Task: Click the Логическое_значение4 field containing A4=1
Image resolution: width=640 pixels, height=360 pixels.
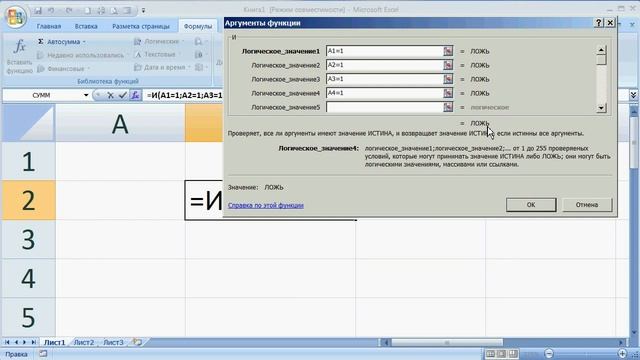Action: tap(384, 93)
